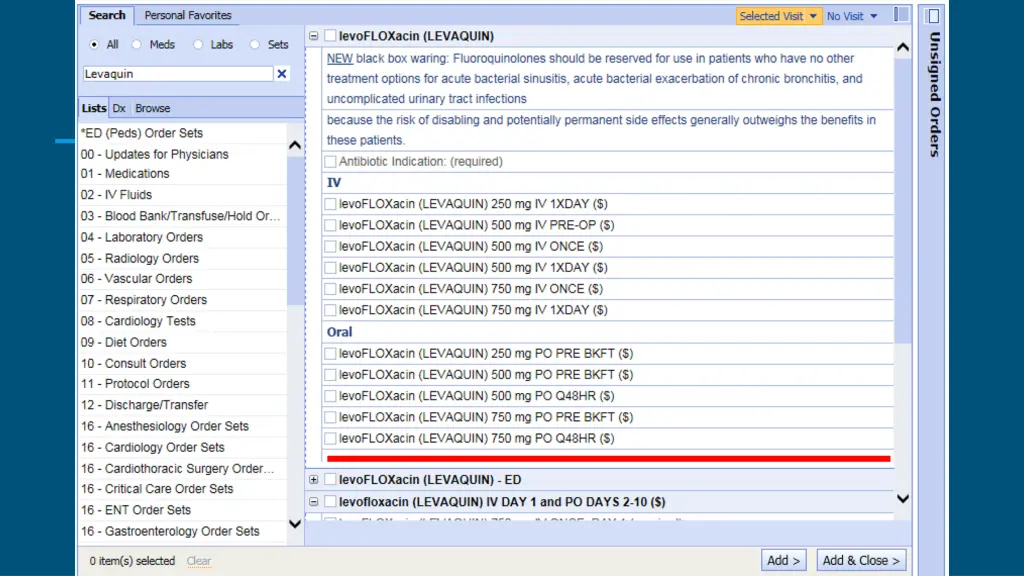1024x576 pixels.
Task: Select the All radio button
Action: (94, 44)
